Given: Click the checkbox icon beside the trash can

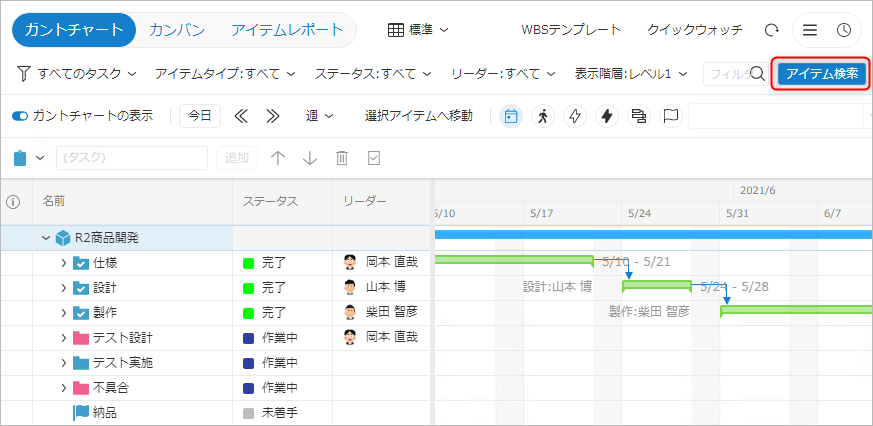Looking at the screenshot, I should pos(374,158).
